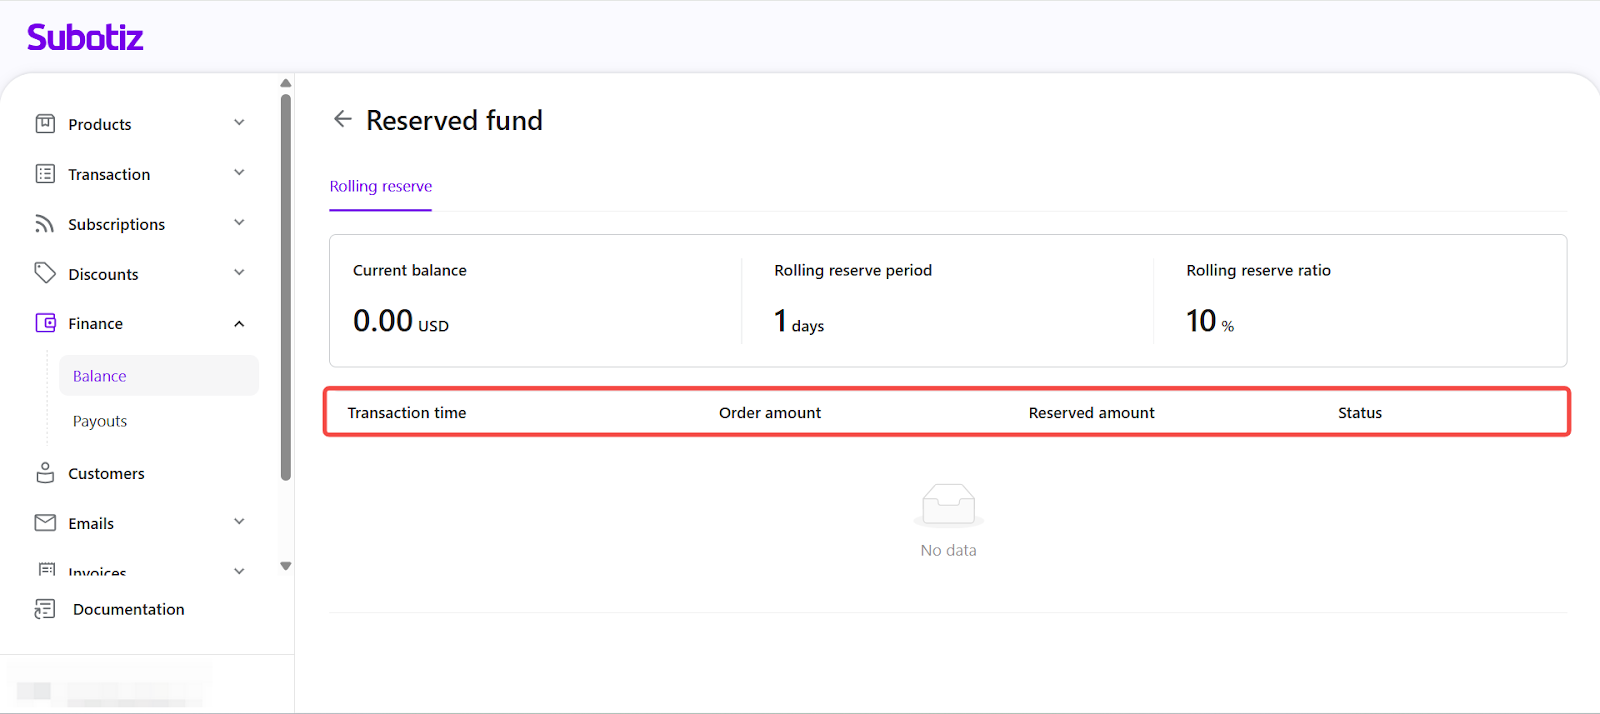Open the Payouts submenu item
Viewport: 1600px width, 714px height.
pyautogui.click(x=100, y=421)
